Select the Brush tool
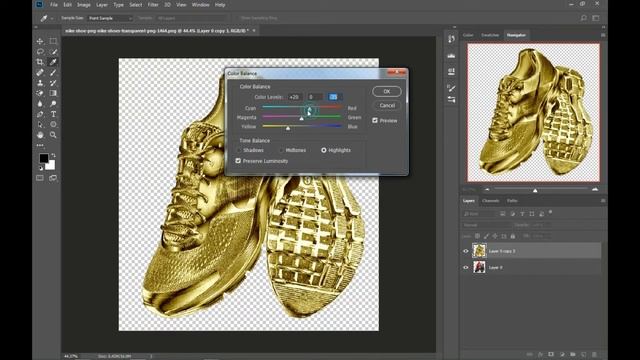640x360 pixels. (x=53, y=73)
